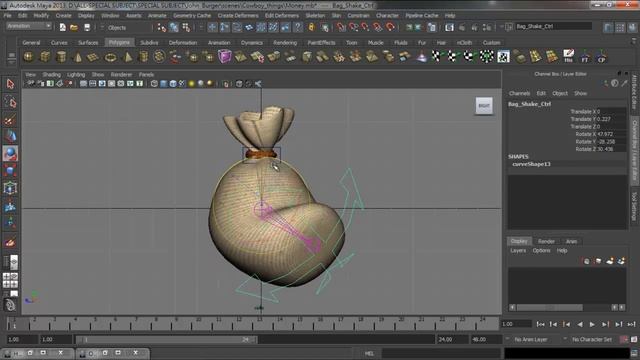Create a polygon torus from shelf
The image size is (640, 360).
coord(110,57)
